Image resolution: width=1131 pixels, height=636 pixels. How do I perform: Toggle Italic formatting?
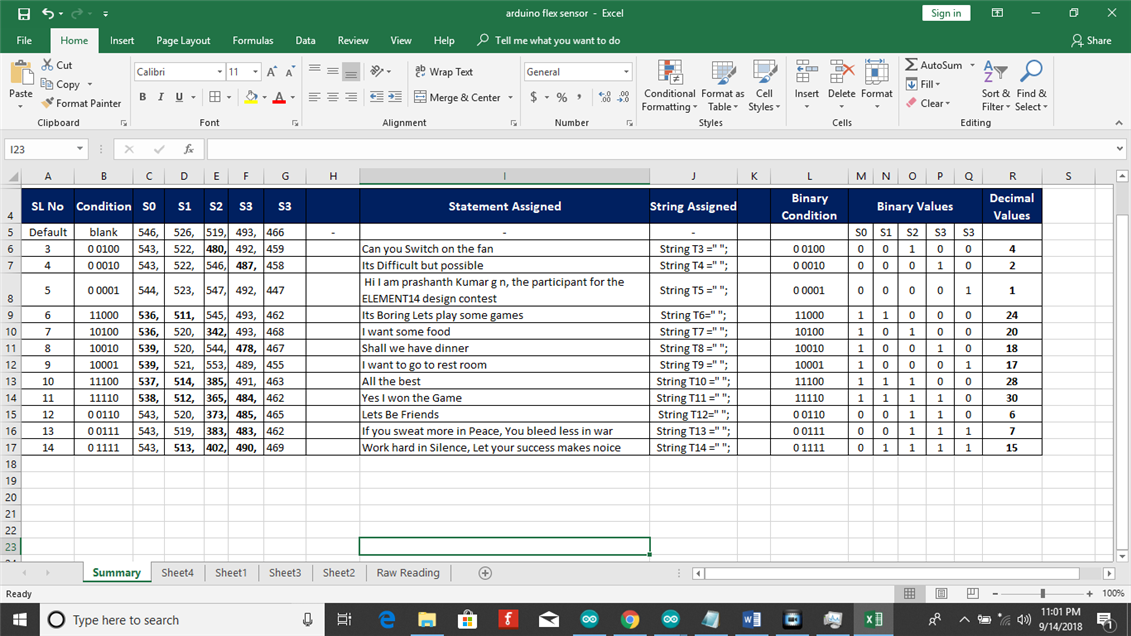[160, 97]
